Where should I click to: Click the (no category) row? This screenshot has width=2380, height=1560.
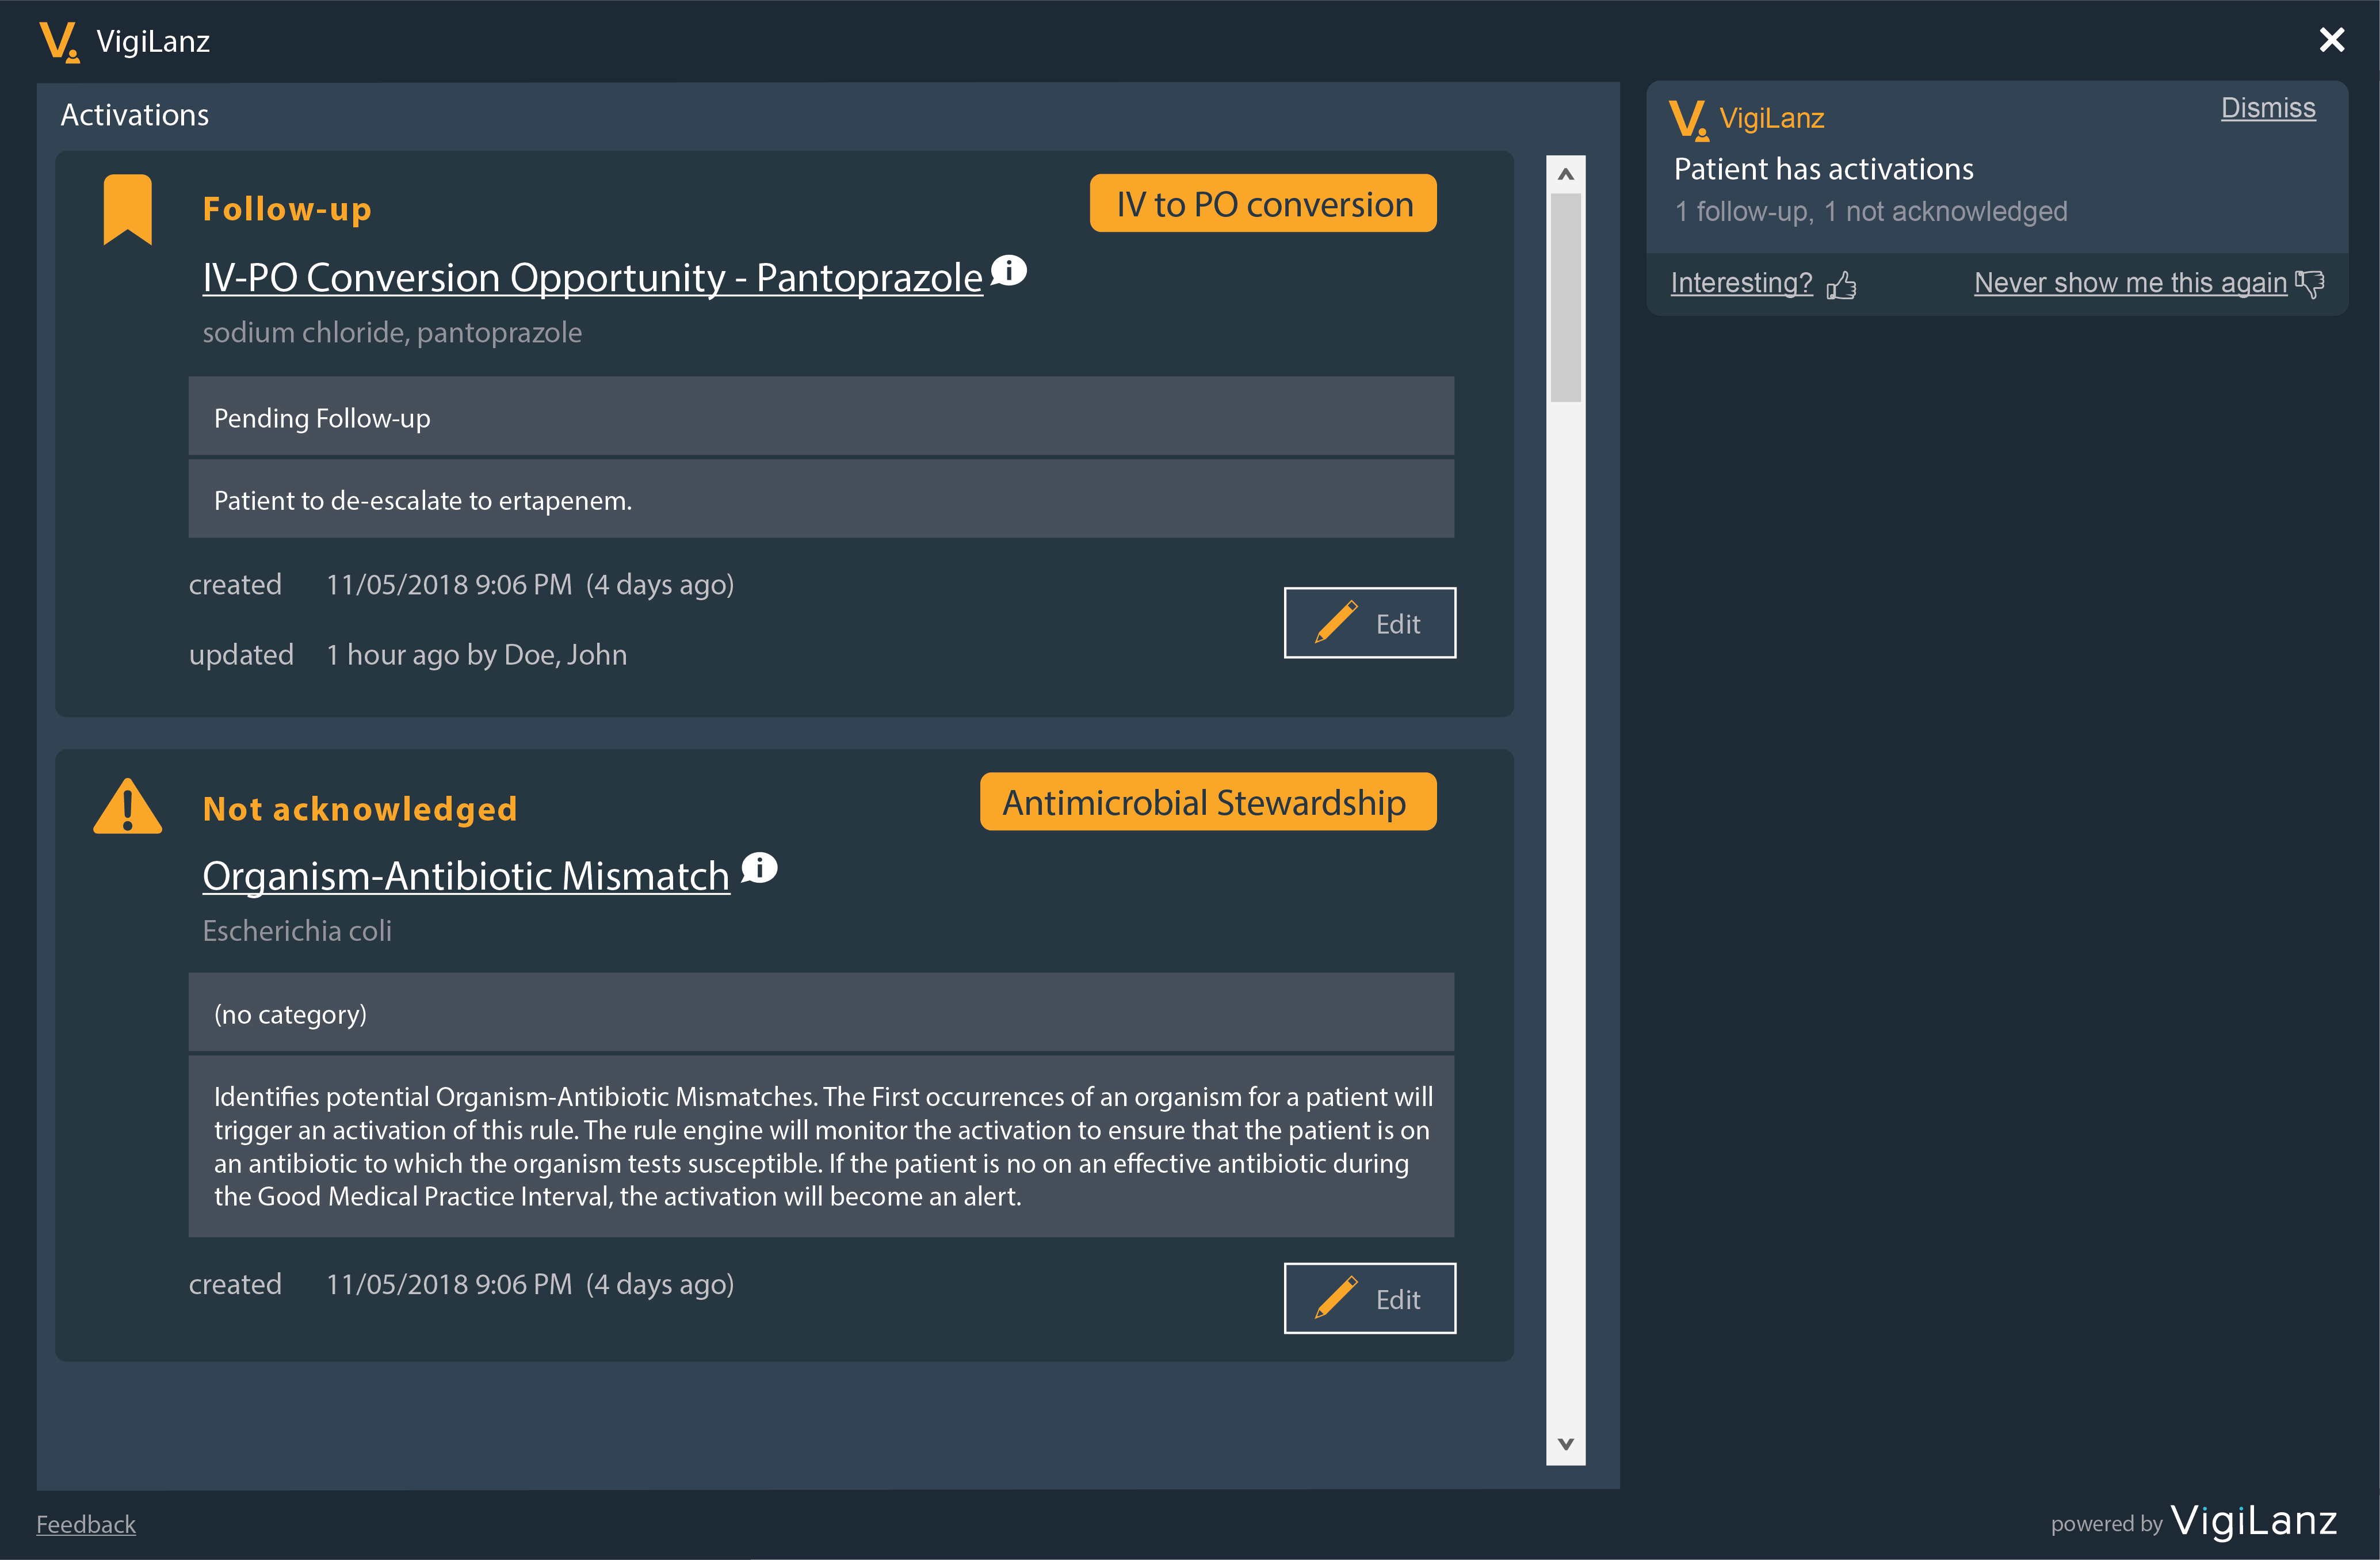821,1013
